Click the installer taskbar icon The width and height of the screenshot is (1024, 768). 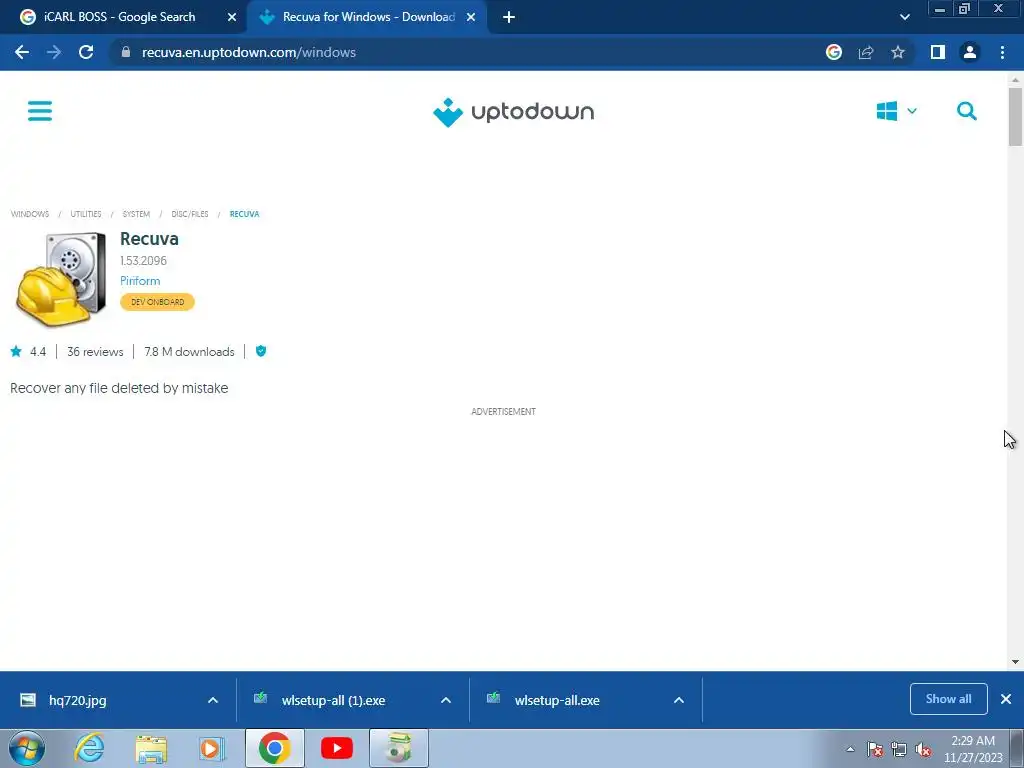click(399, 748)
